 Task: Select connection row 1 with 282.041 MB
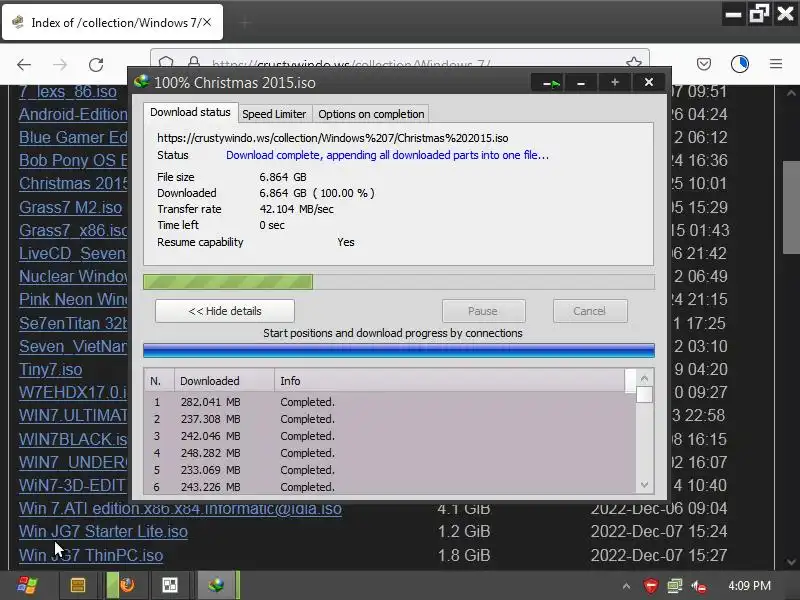click(390, 402)
